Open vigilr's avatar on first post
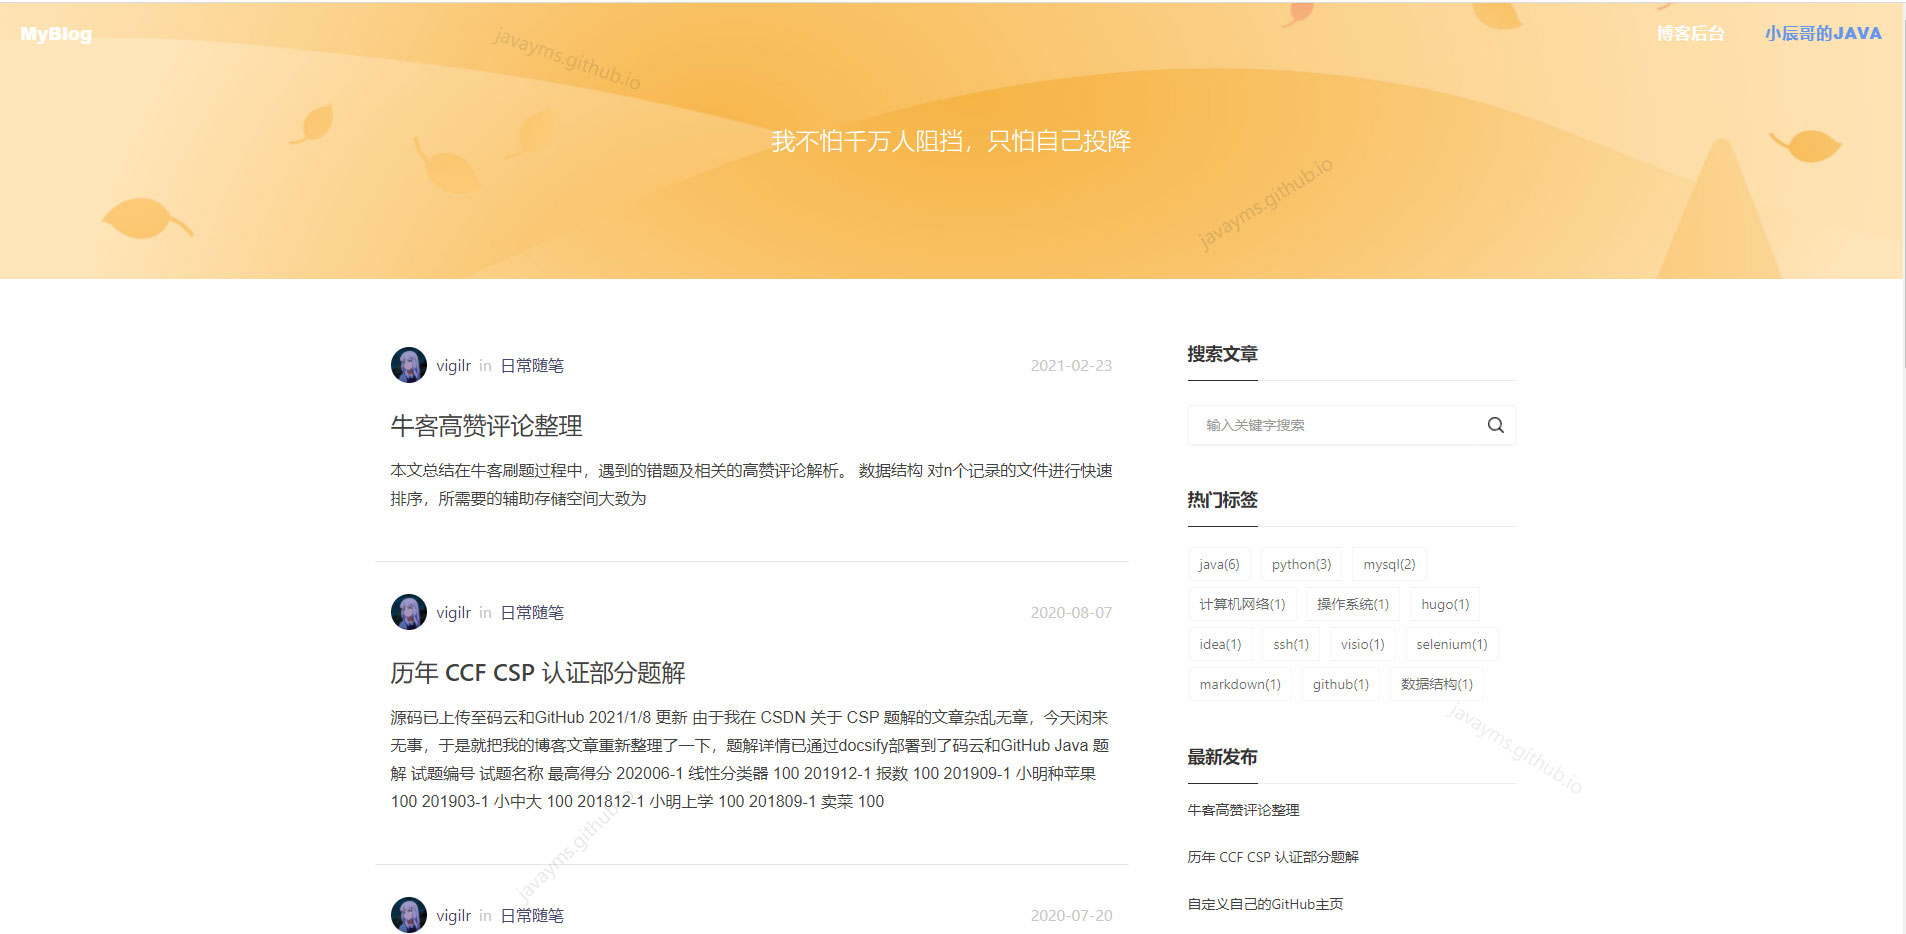 pyautogui.click(x=408, y=364)
